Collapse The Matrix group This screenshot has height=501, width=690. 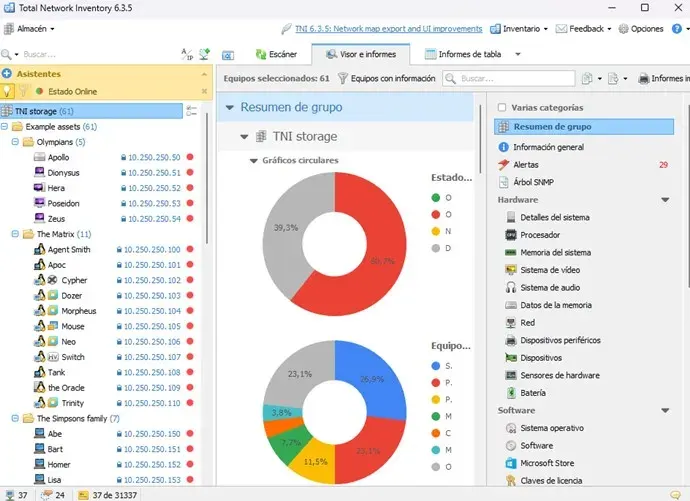coord(15,234)
